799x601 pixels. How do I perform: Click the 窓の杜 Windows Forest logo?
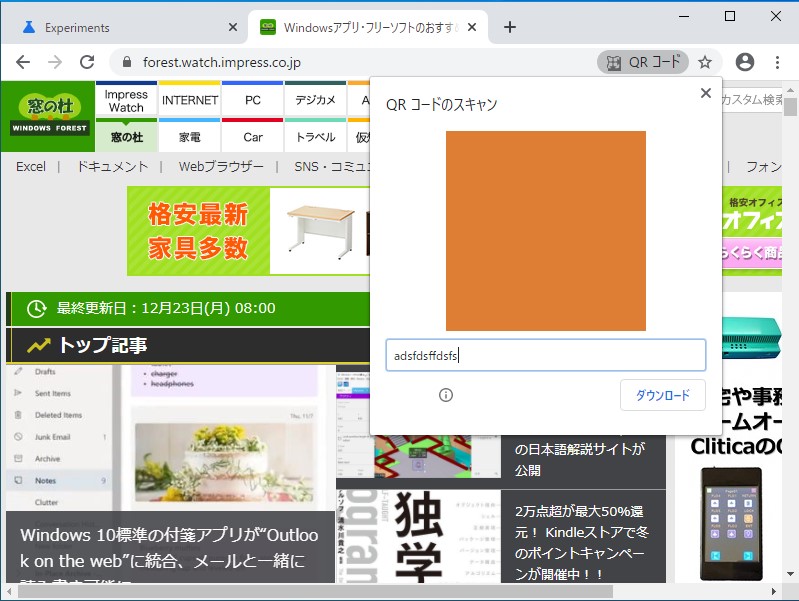tap(49, 115)
